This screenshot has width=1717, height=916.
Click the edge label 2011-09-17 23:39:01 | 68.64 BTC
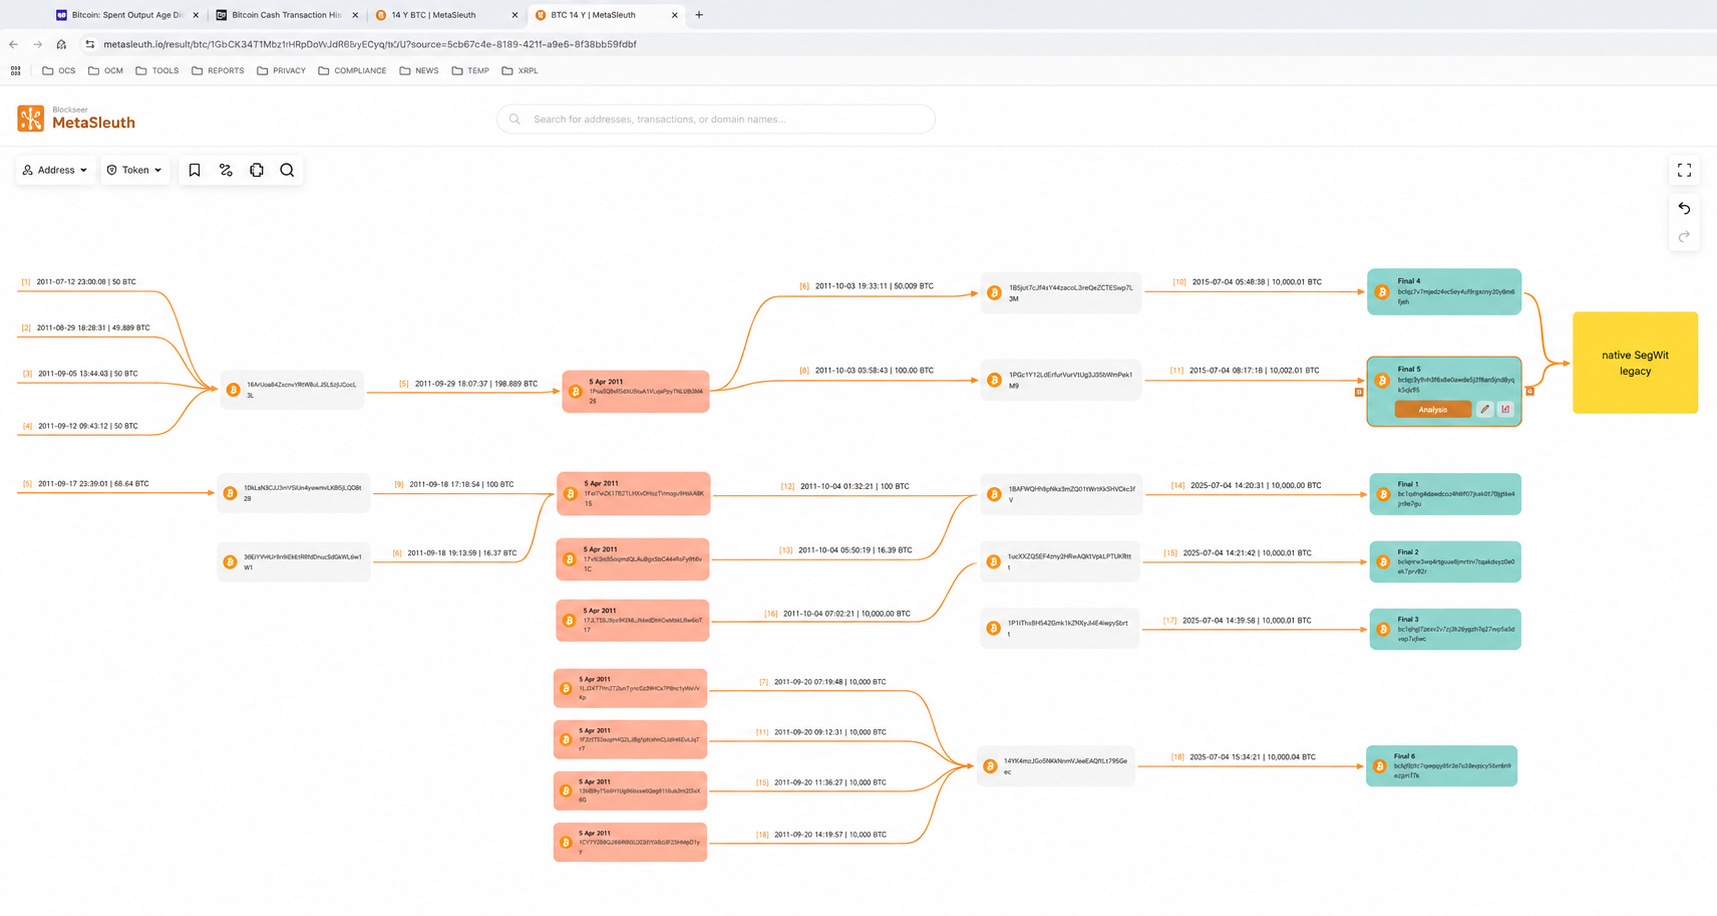pyautogui.click(x=85, y=484)
